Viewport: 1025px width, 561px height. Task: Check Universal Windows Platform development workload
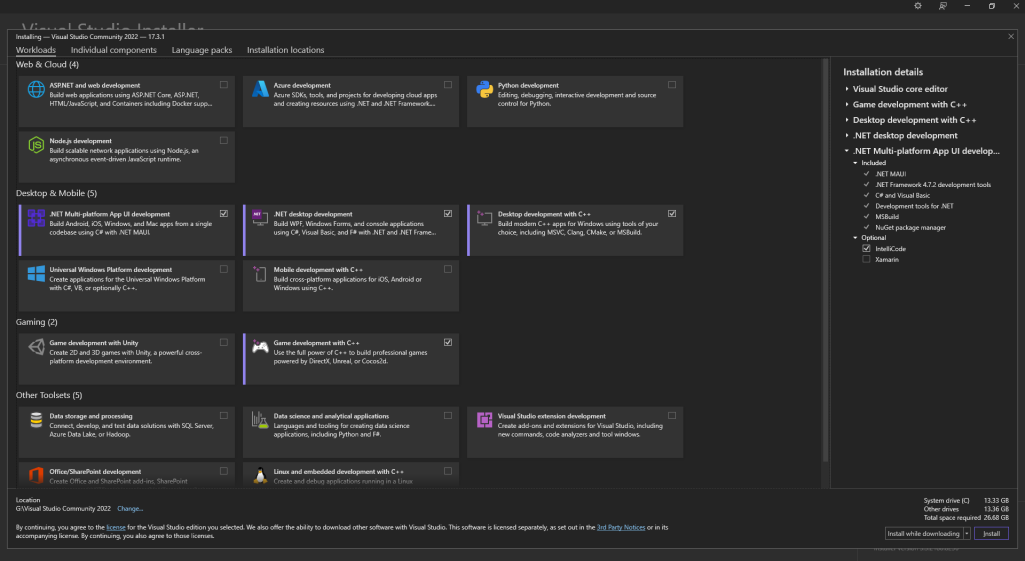click(224, 269)
